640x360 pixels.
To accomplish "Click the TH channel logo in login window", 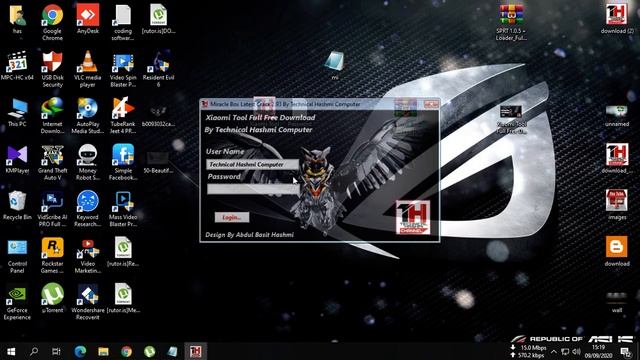I will click(x=413, y=217).
